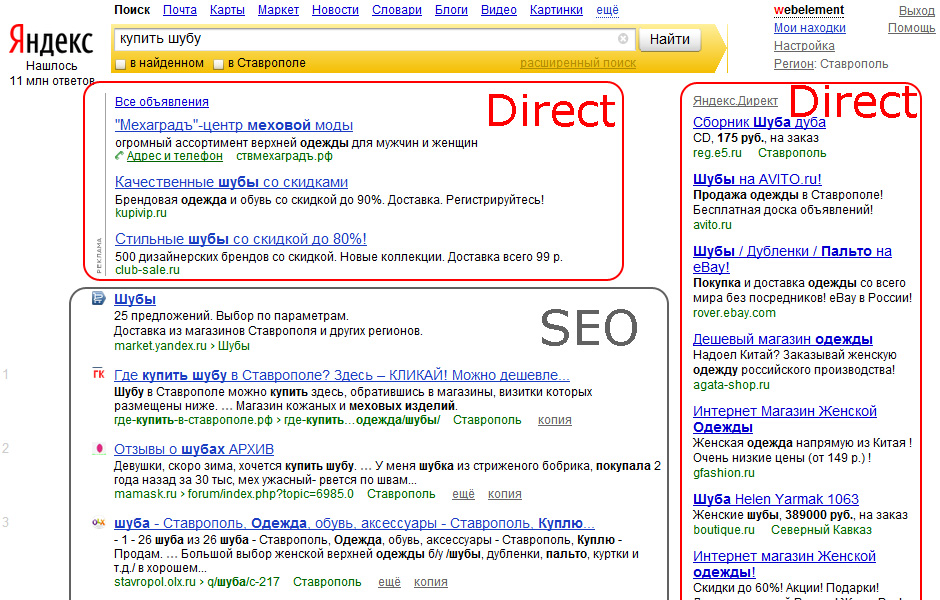The height and width of the screenshot is (600, 940).
Task: Click the market.yandex.ru › Шубы URL
Action: point(182,346)
